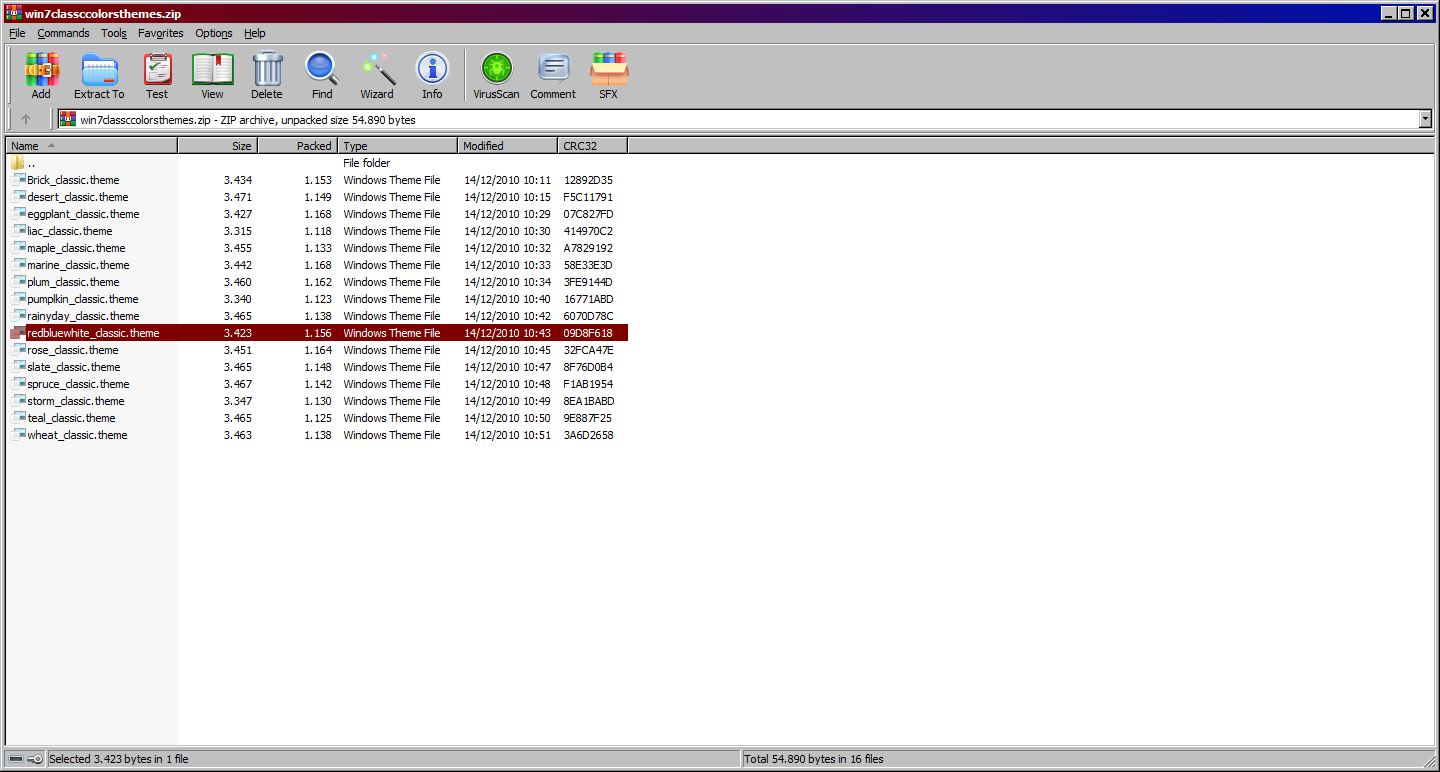Click icon of storm_classic.theme file
Viewport: 1440px width, 772px height.
(x=18, y=401)
